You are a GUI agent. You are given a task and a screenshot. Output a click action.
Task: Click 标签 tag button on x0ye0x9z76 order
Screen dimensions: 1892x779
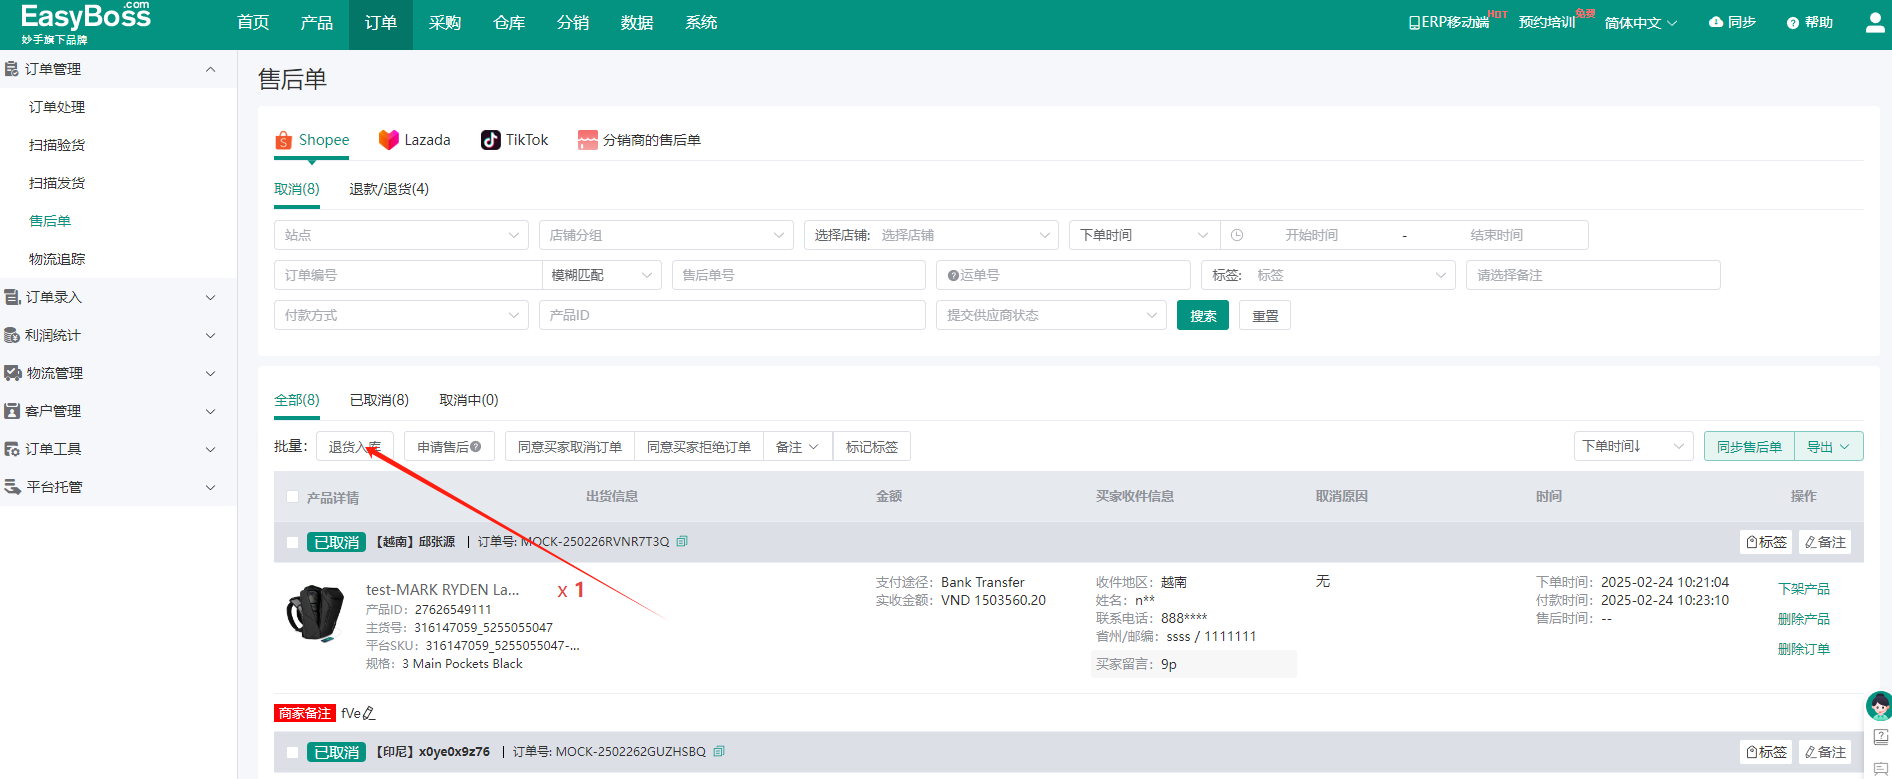coord(1766,752)
